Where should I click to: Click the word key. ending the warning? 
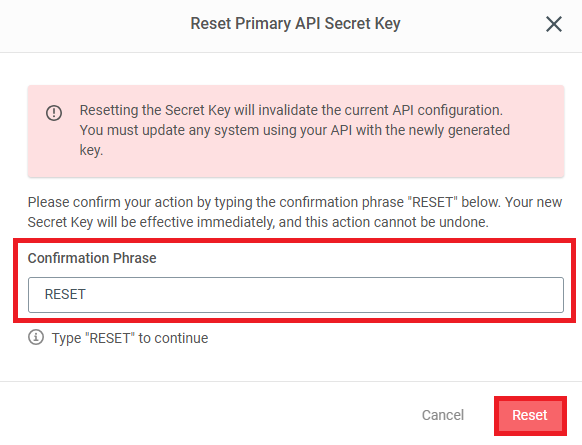(x=91, y=150)
